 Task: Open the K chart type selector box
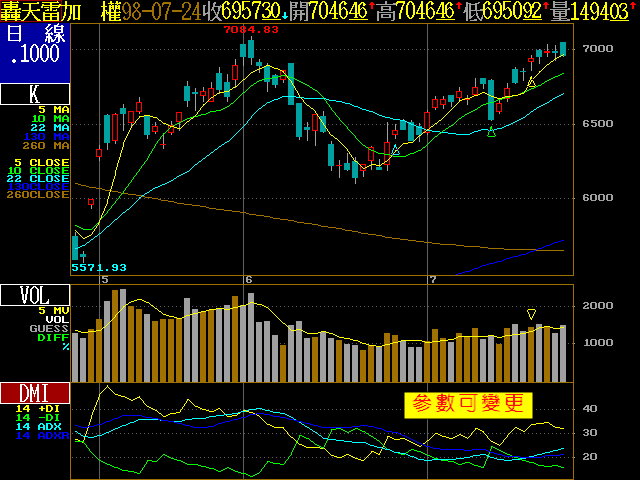(35, 95)
